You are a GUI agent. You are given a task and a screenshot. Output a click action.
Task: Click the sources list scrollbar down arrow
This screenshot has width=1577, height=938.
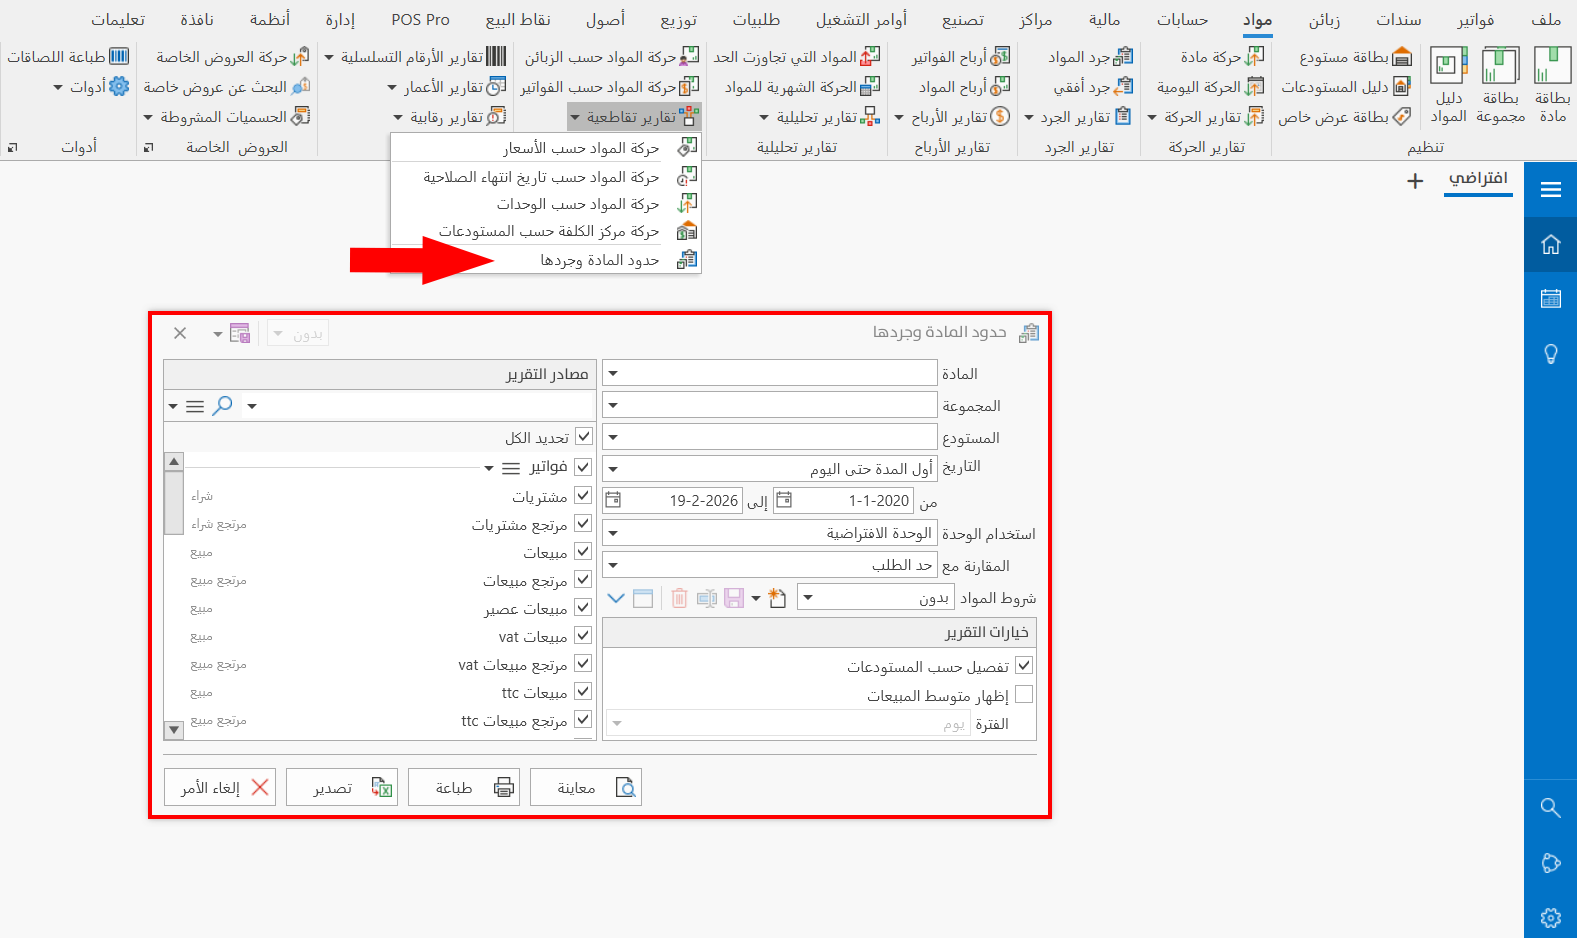pyautogui.click(x=174, y=730)
